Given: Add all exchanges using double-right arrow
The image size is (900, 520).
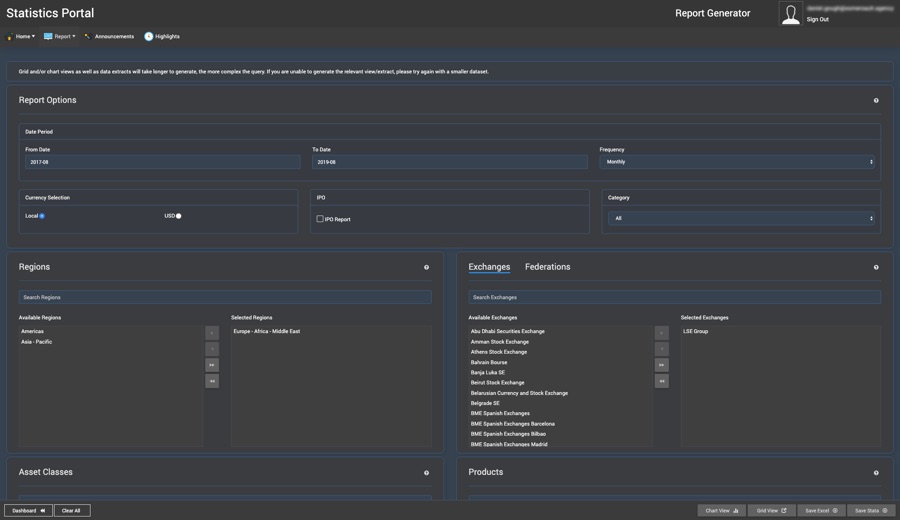Looking at the screenshot, I should pos(662,365).
